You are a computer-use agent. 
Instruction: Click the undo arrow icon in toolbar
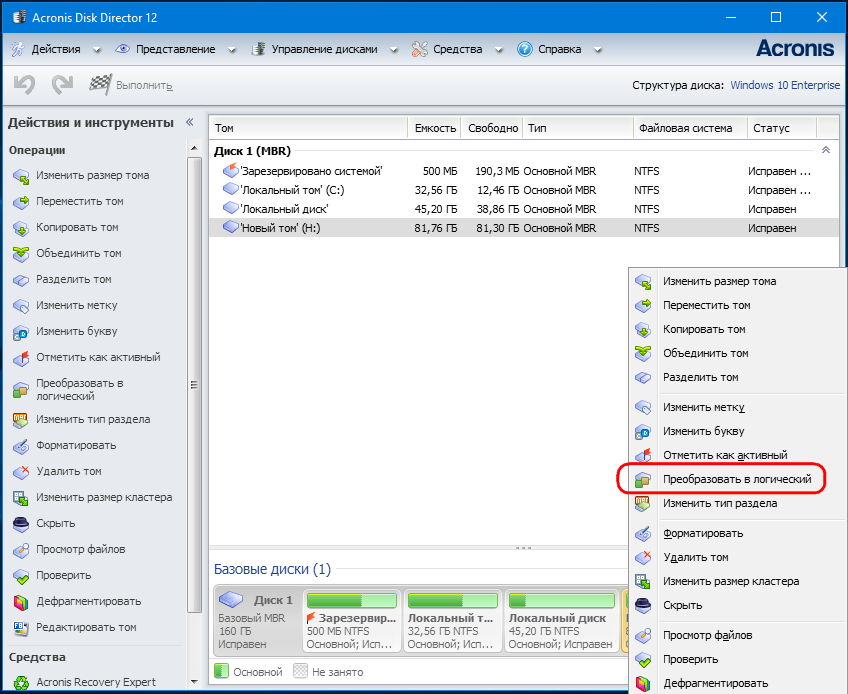pos(24,86)
